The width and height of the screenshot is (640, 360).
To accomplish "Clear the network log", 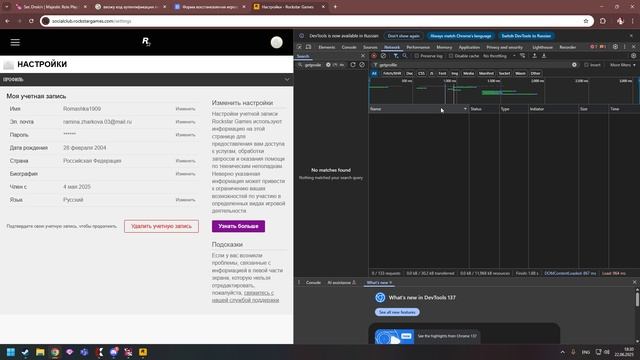I will [383, 56].
